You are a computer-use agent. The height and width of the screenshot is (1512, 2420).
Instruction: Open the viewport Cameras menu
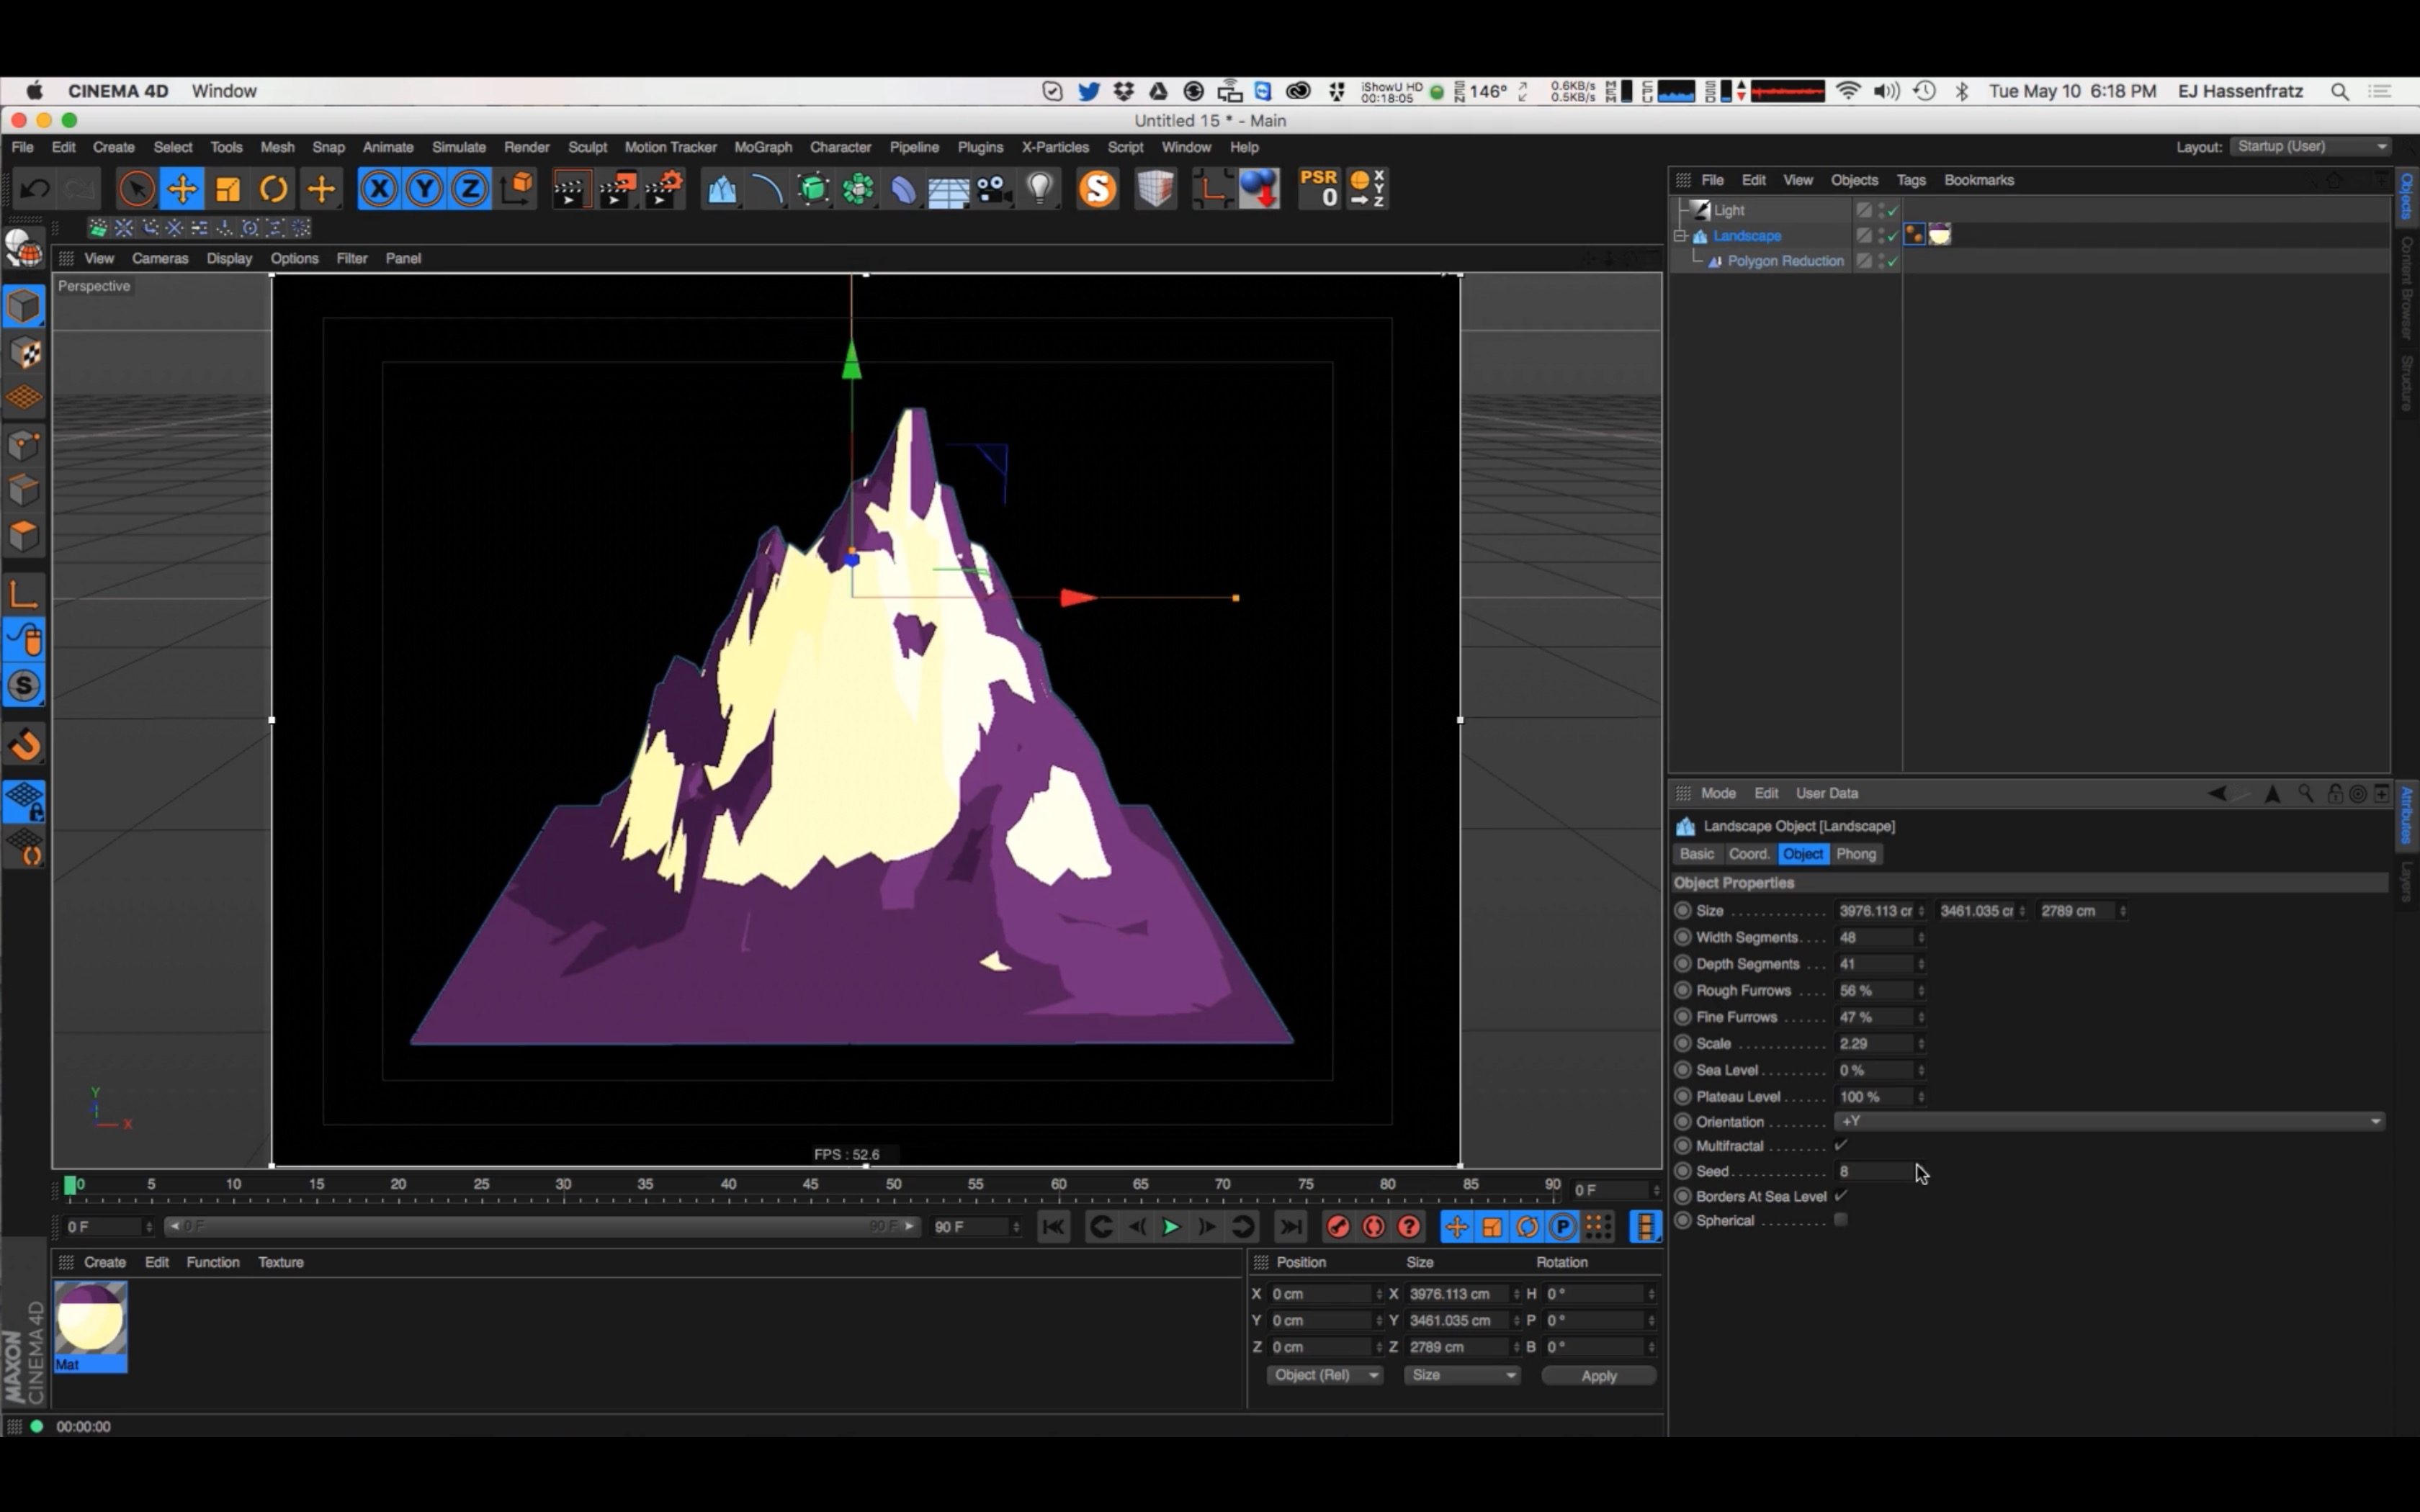pos(160,258)
